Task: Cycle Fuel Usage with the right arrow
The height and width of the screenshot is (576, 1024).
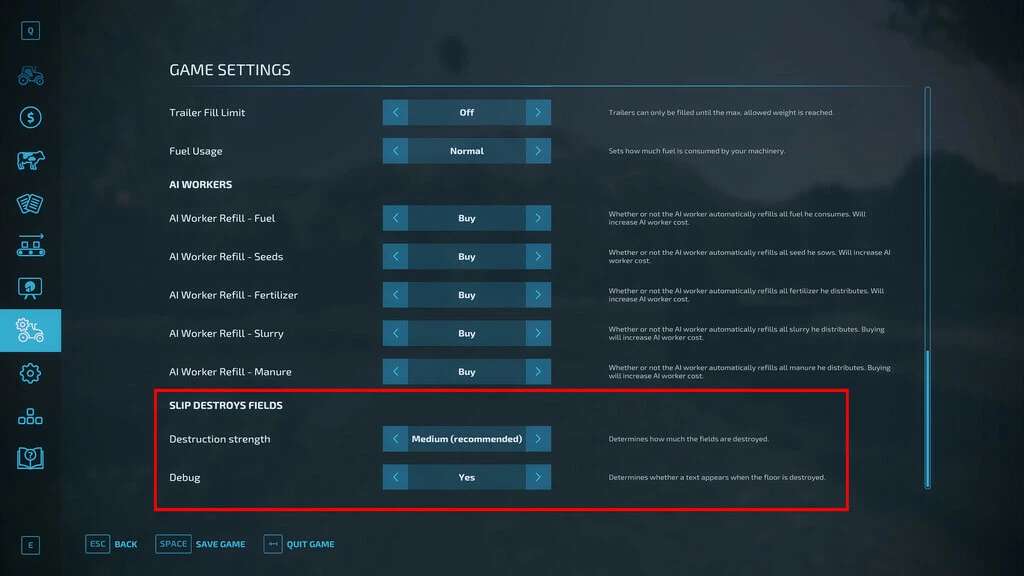Action: click(538, 151)
